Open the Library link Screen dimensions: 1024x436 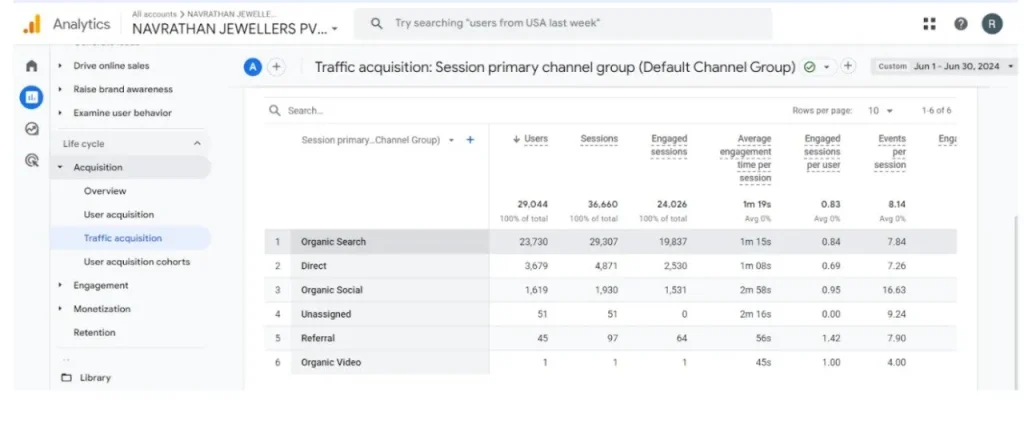pyautogui.click(x=95, y=378)
